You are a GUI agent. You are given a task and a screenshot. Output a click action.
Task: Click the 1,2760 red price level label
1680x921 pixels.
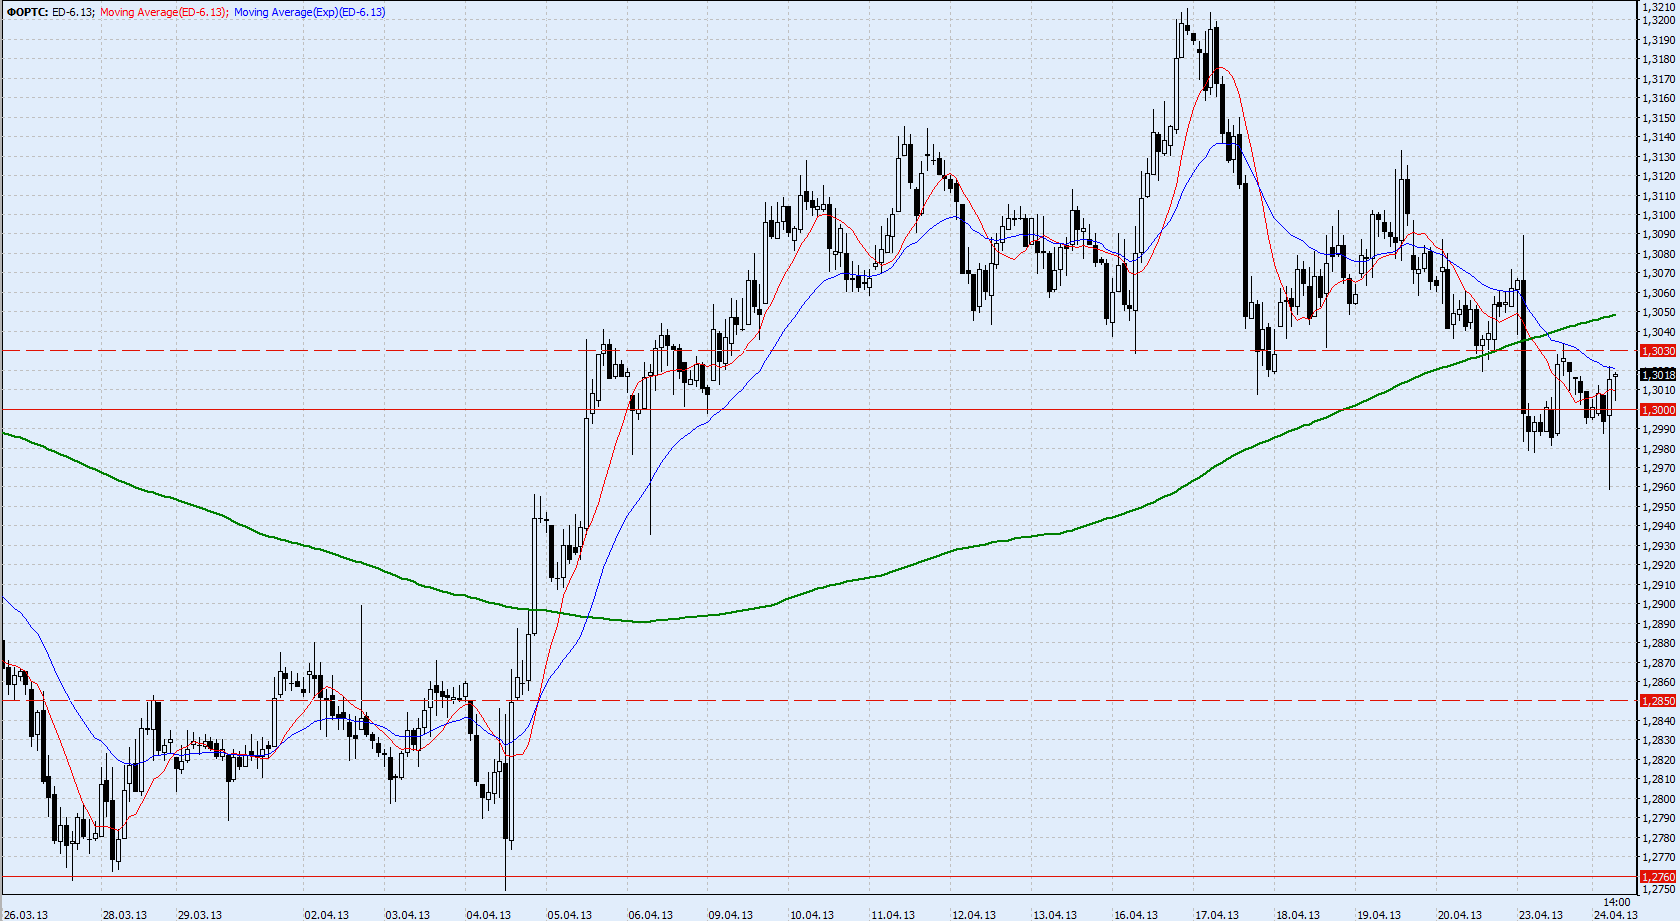coord(1658,877)
